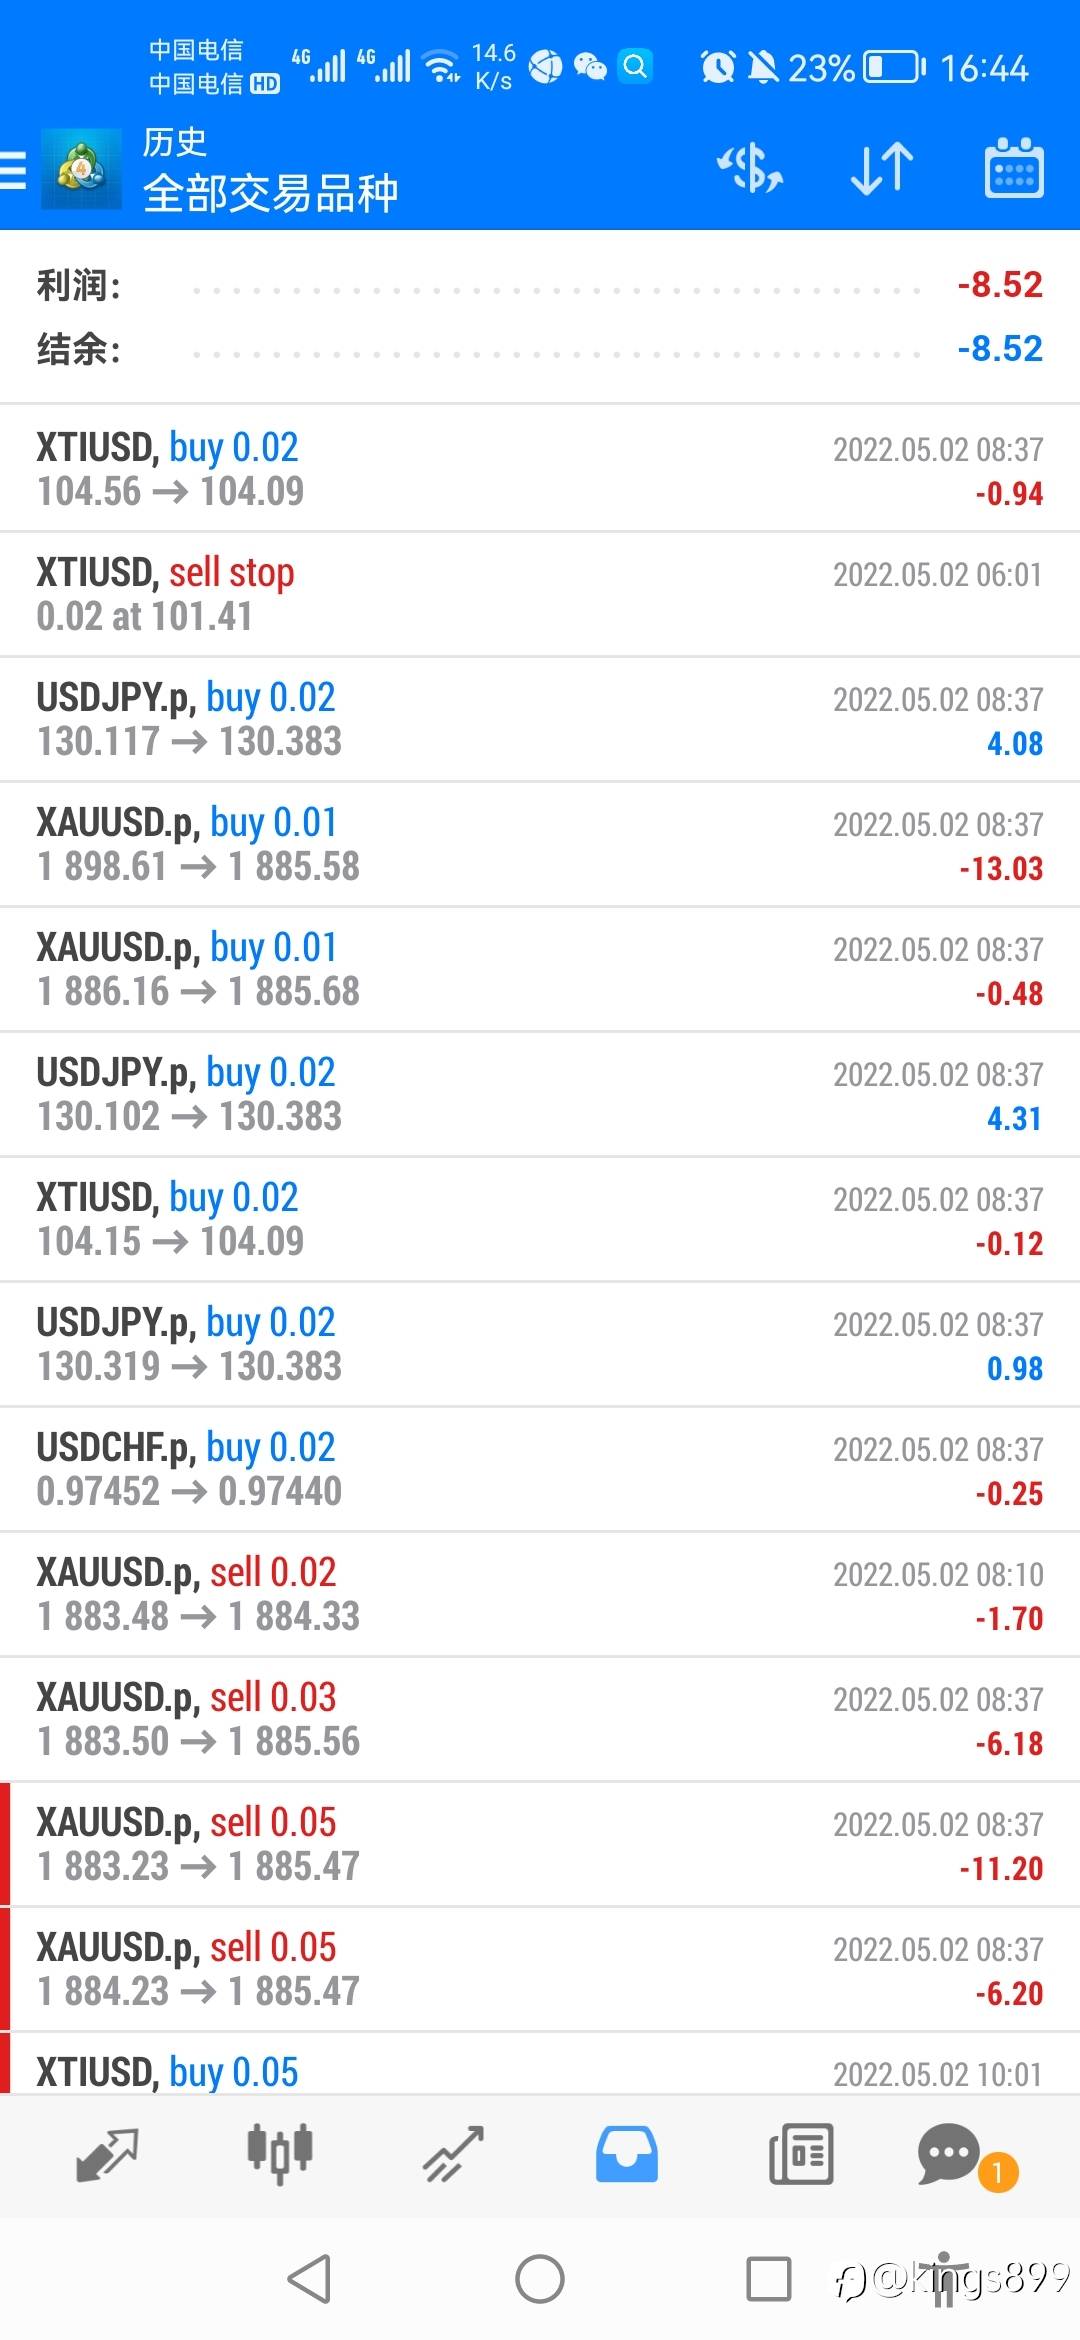Tap the 全部交易品种 all symbols title
The width and height of the screenshot is (1080, 2340).
[270, 193]
